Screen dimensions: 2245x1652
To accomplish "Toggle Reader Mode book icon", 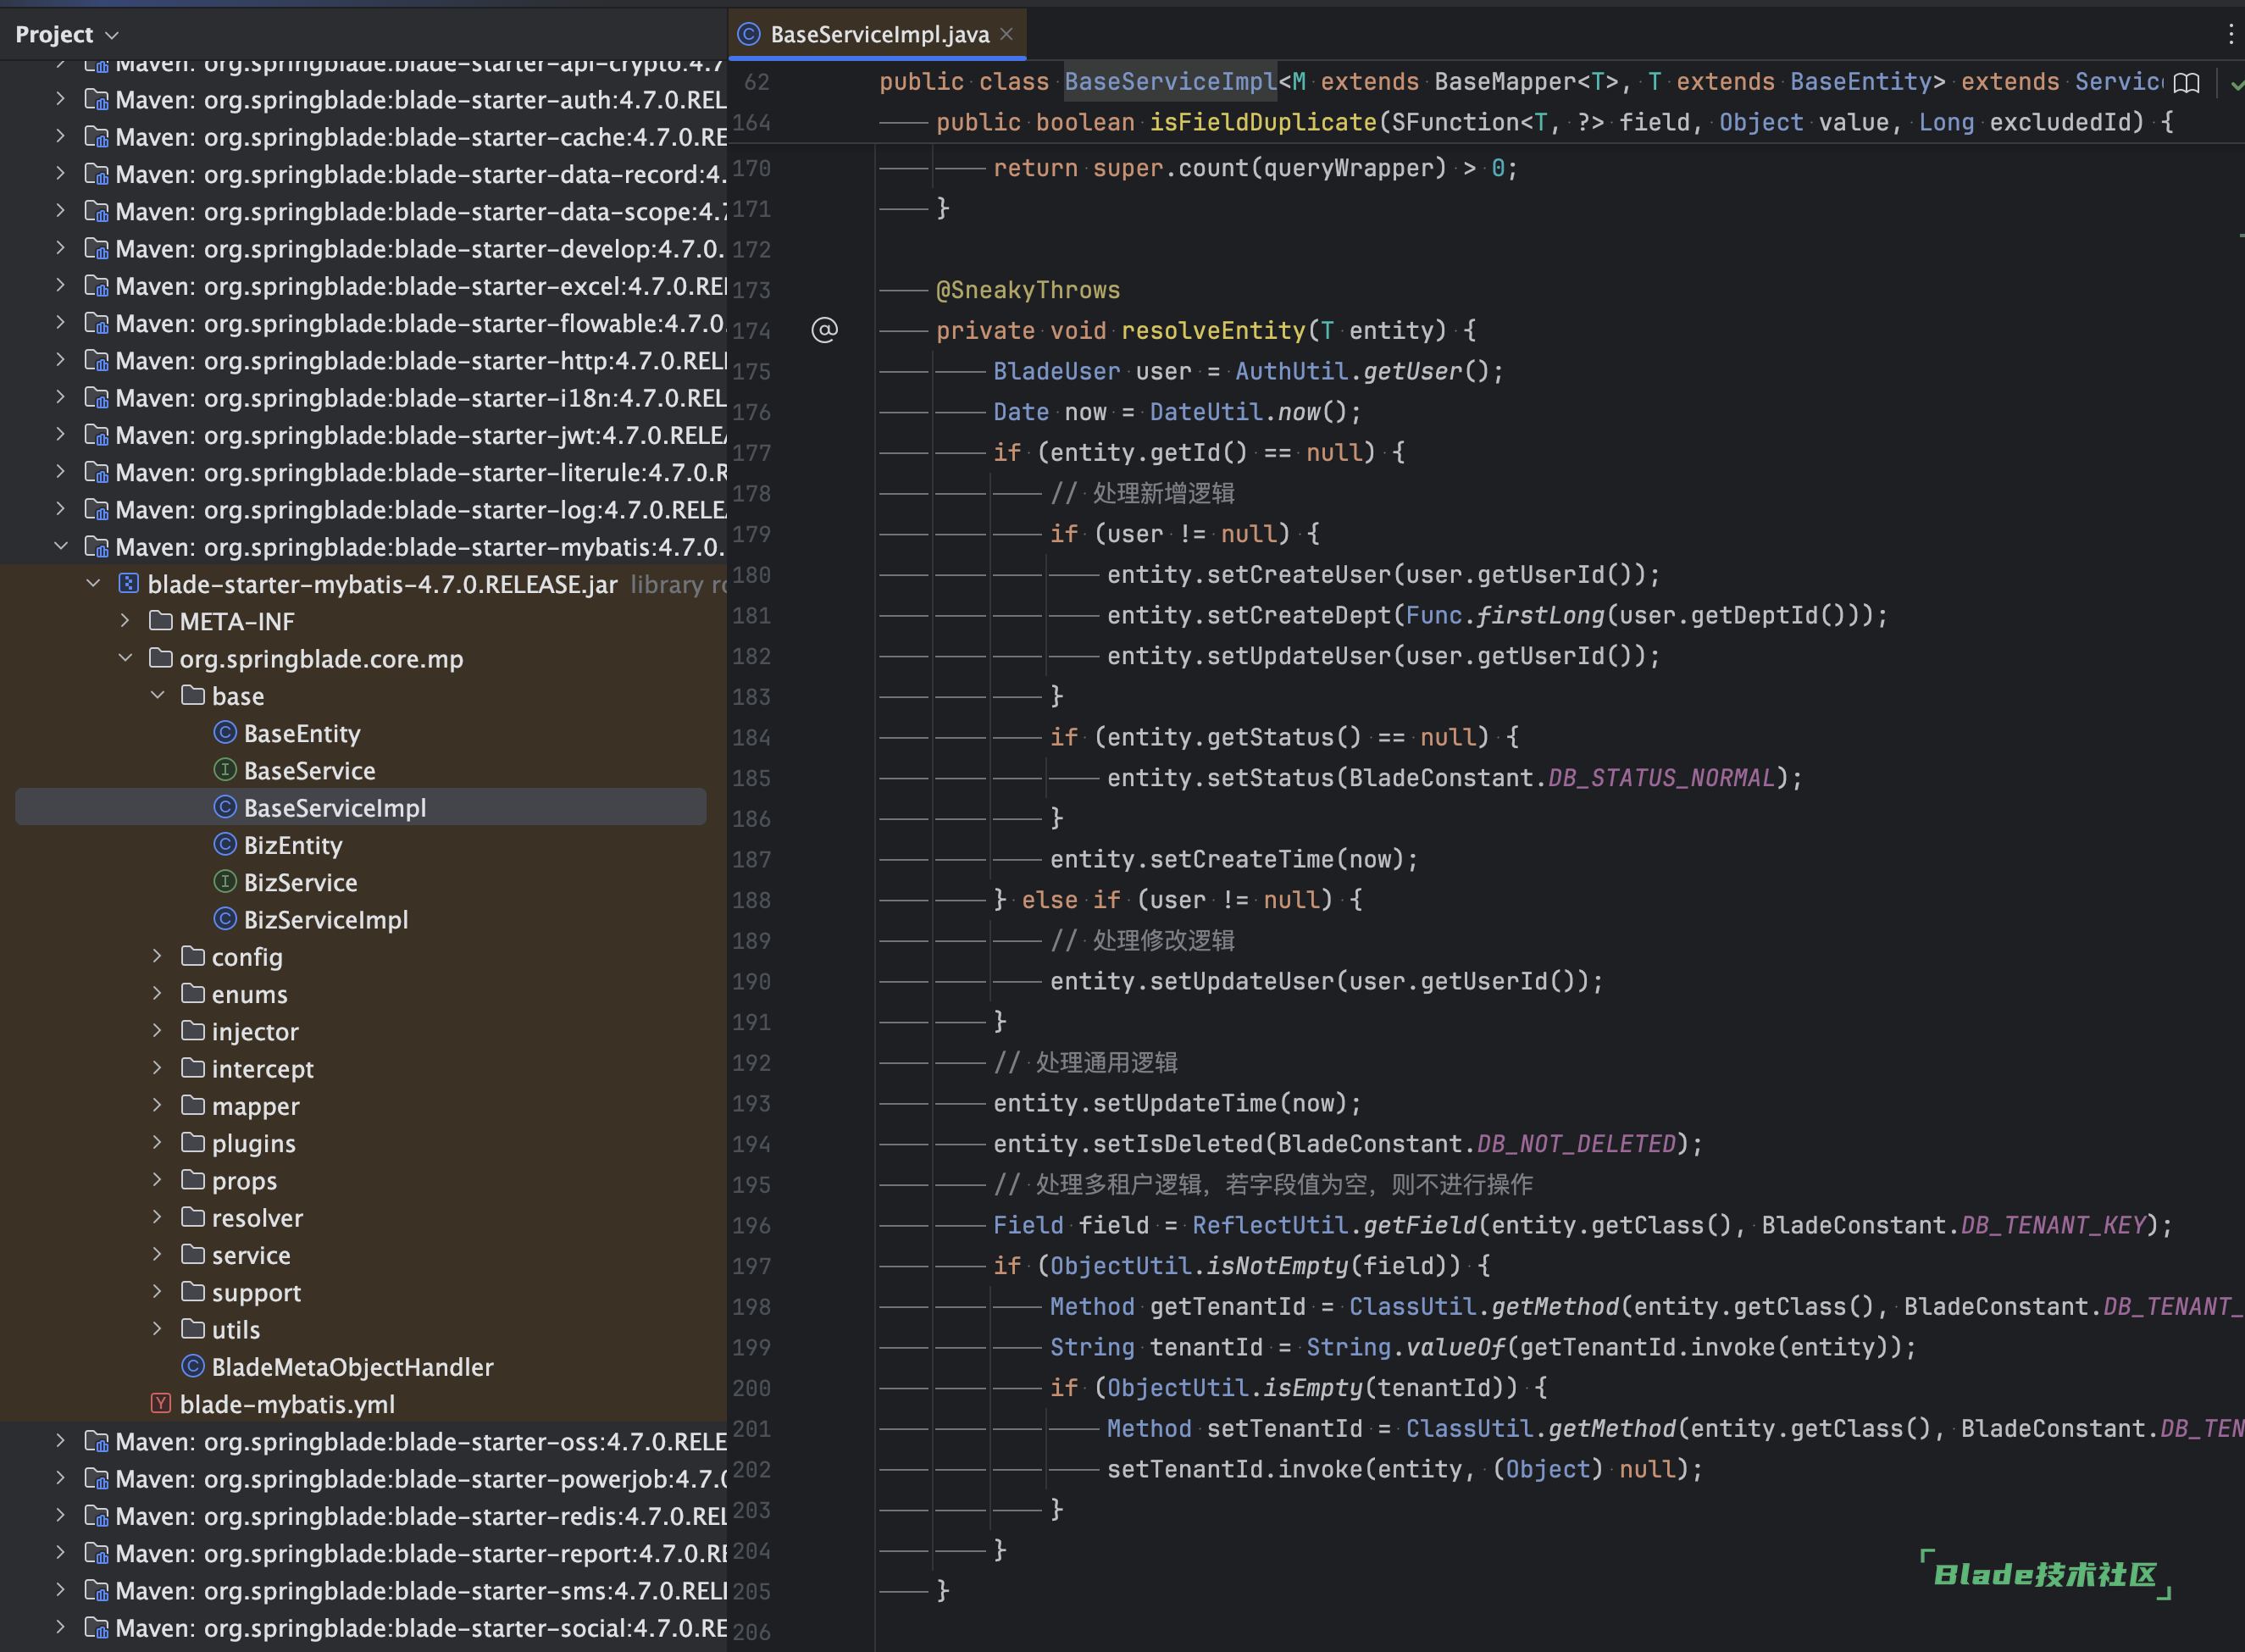I will point(2186,83).
